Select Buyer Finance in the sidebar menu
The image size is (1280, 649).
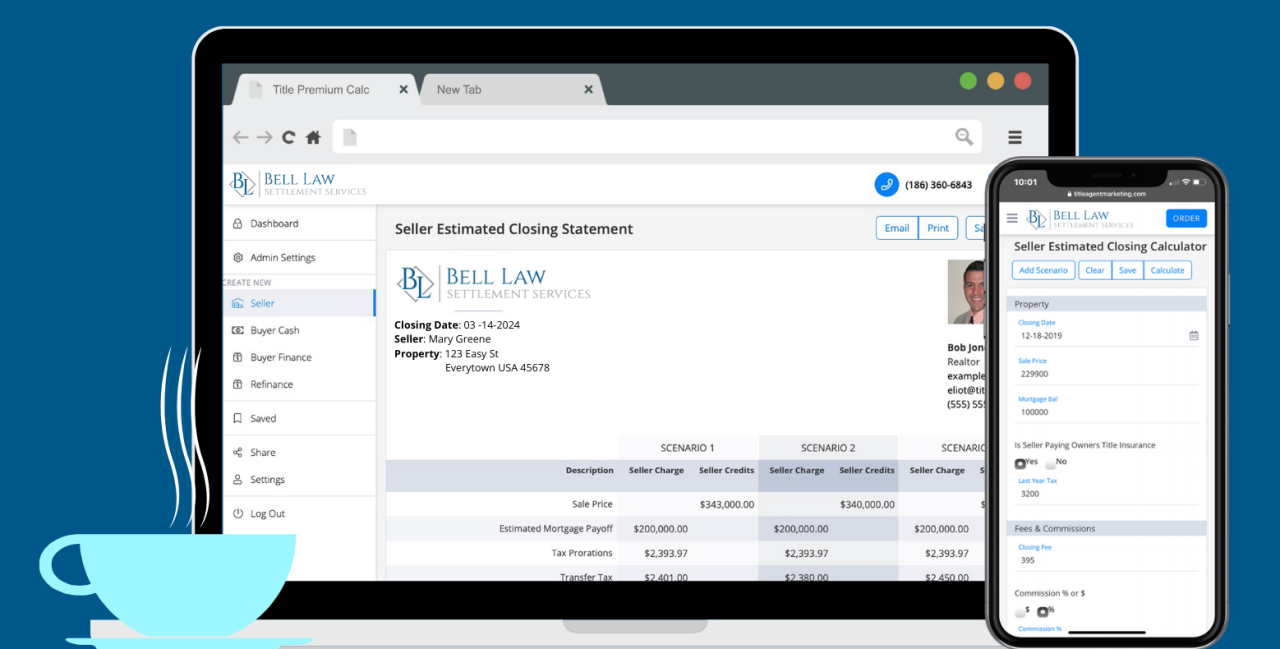(280, 358)
